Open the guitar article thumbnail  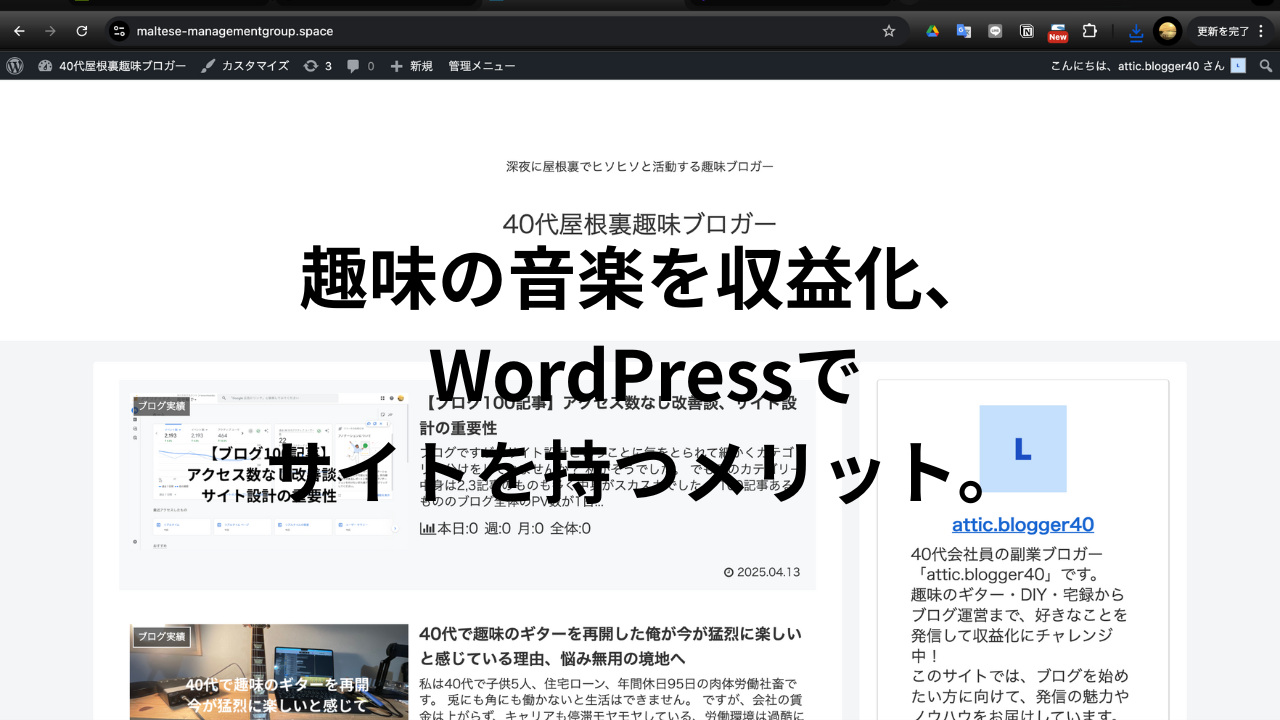point(269,672)
